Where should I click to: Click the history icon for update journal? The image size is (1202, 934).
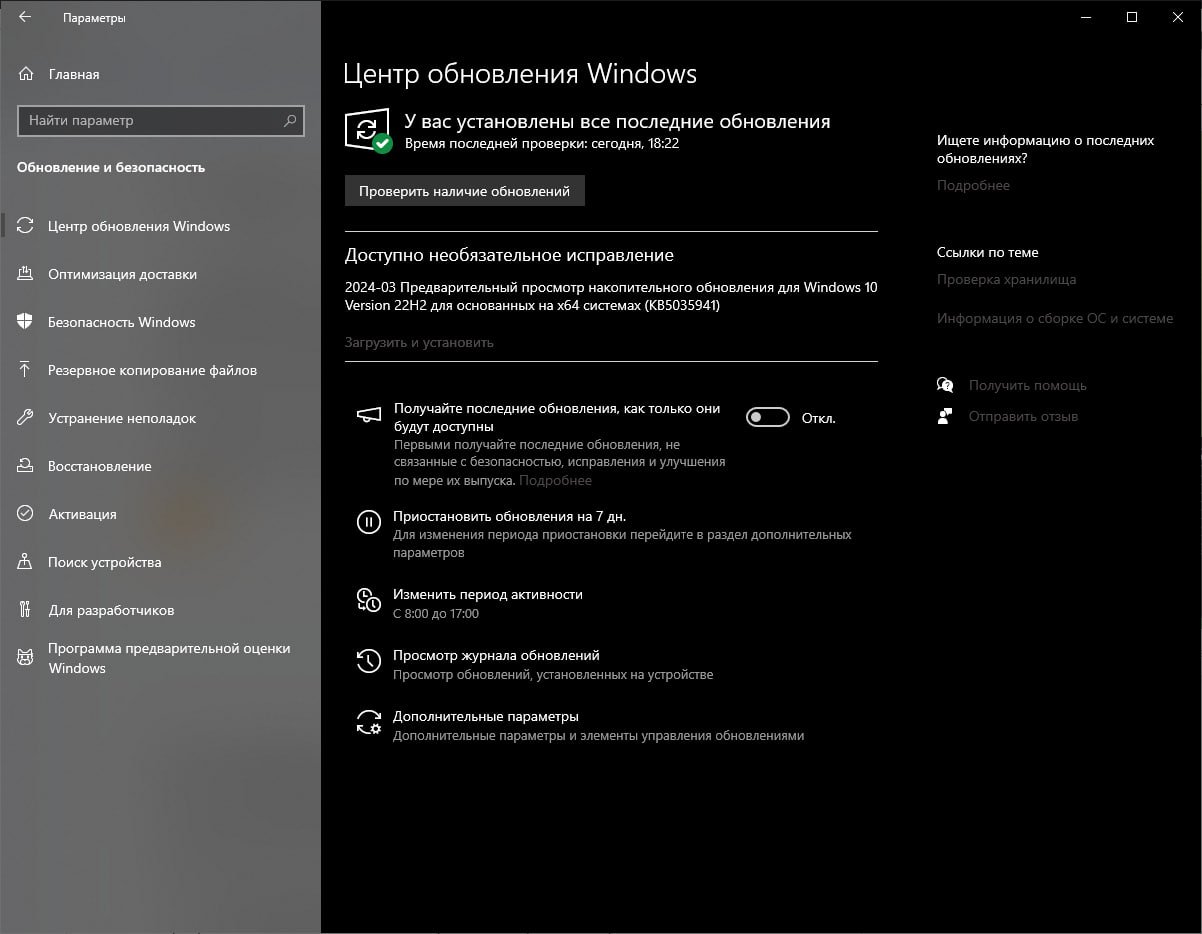click(369, 660)
